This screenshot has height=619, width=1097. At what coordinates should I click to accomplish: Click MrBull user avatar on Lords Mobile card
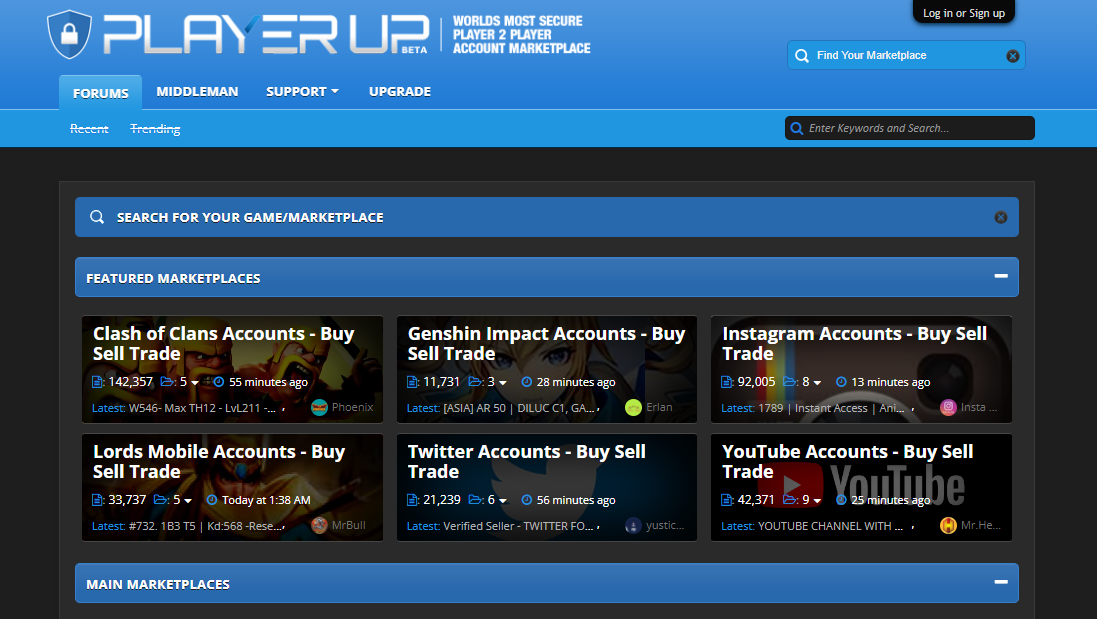pos(319,525)
